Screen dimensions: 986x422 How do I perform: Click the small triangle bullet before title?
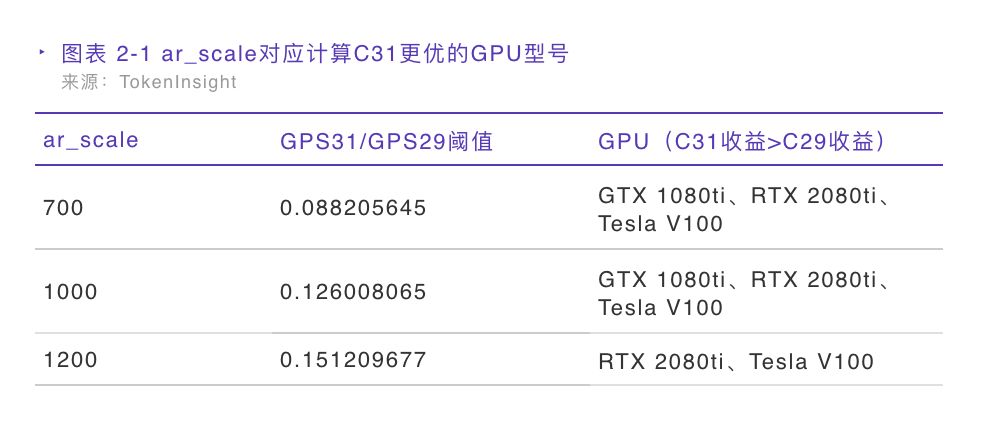coord(42,52)
